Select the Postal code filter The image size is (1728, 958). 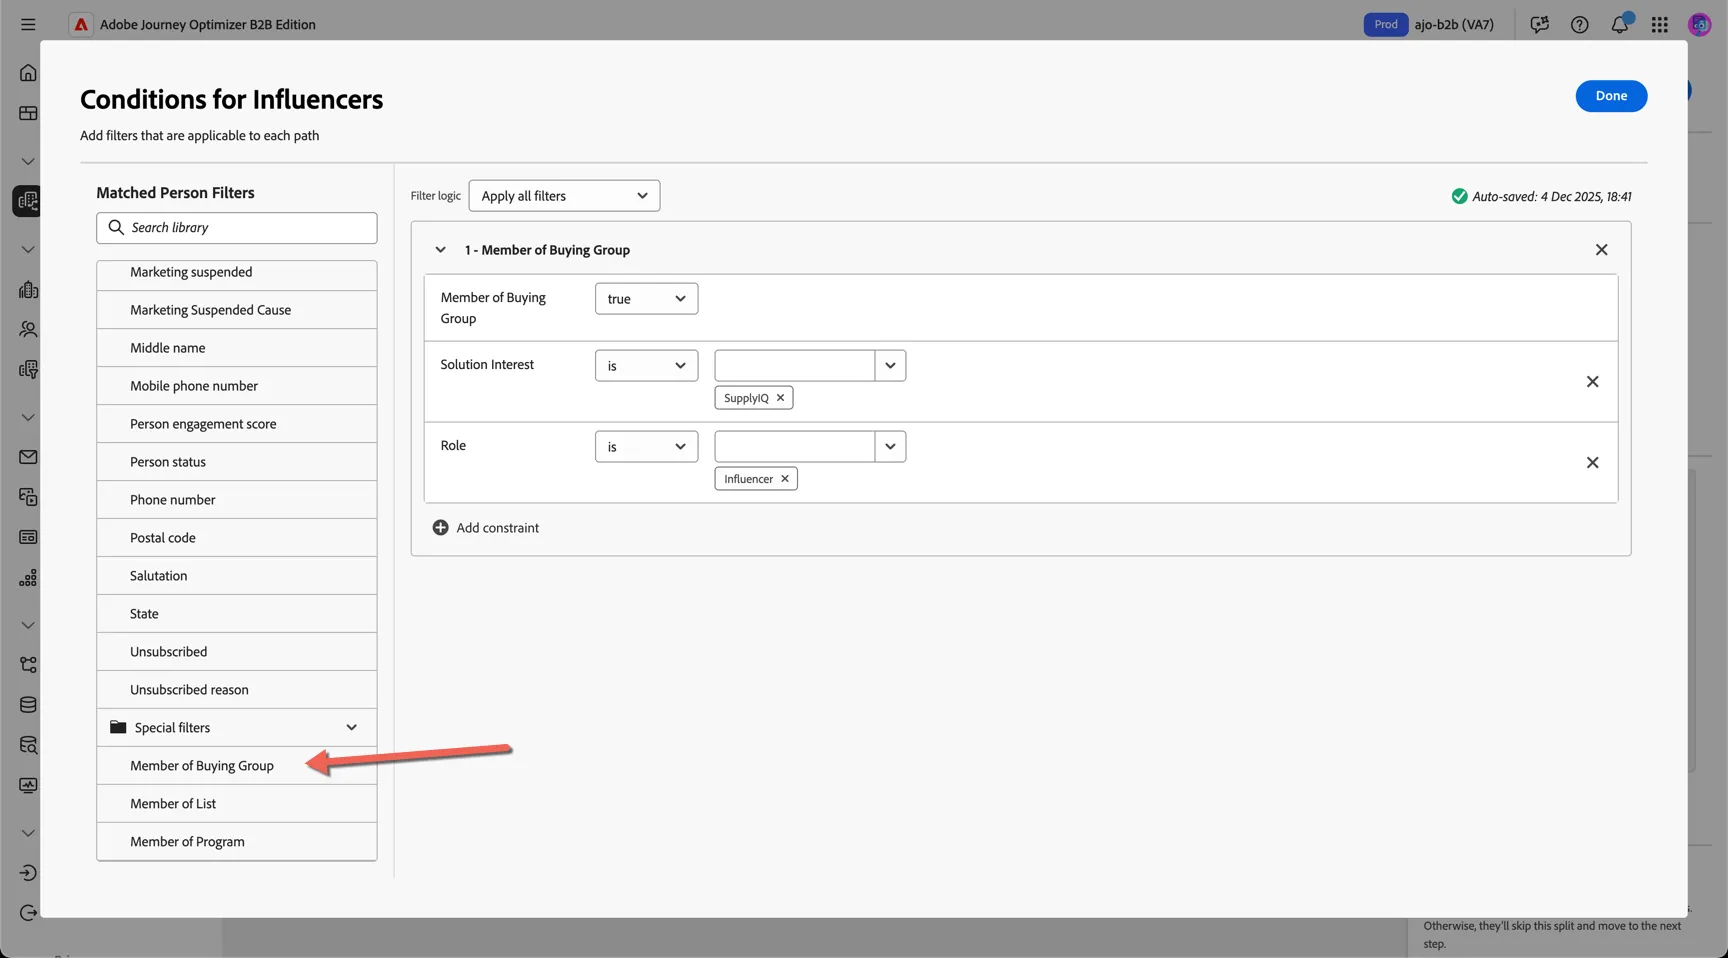tap(237, 538)
